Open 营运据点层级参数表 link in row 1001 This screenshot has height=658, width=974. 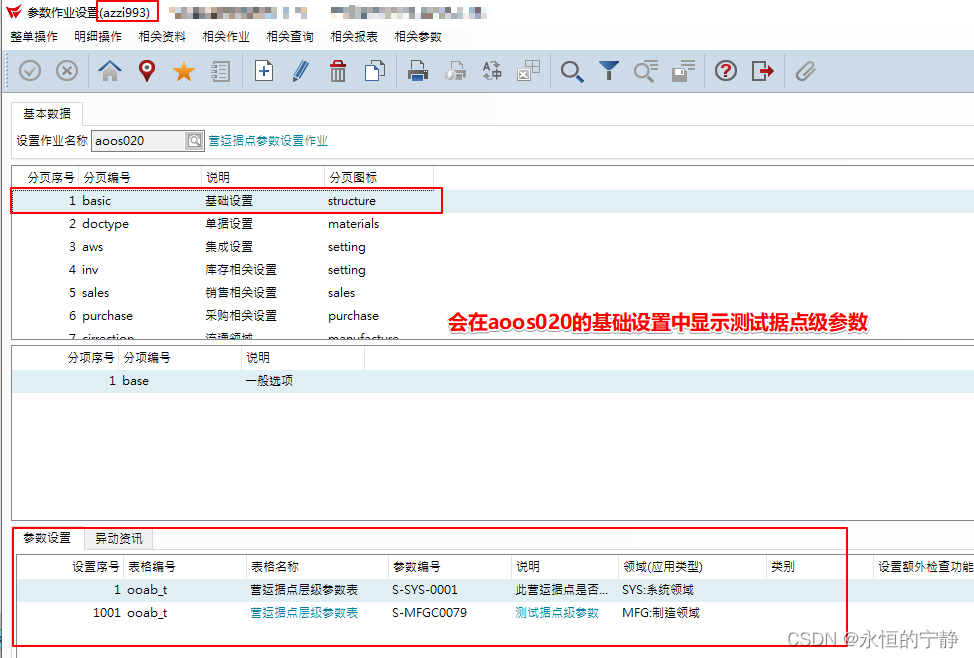point(304,613)
